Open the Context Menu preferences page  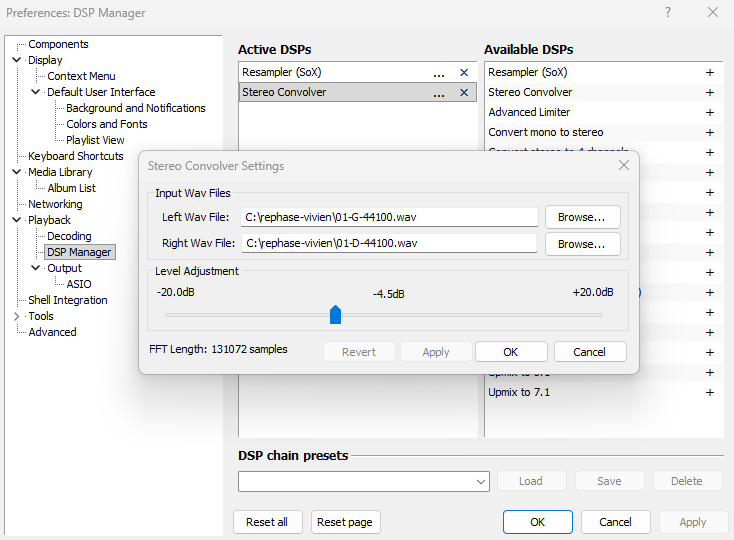point(81,76)
